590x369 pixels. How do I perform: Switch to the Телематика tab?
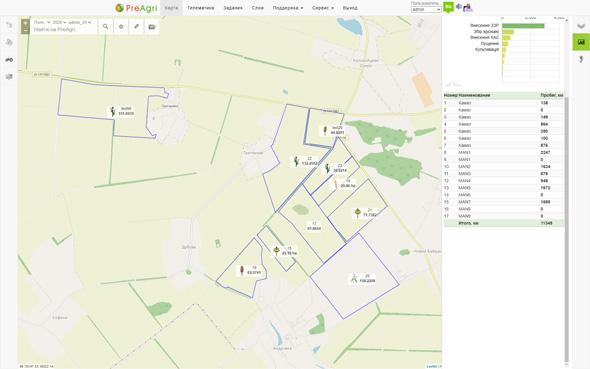pos(201,8)
